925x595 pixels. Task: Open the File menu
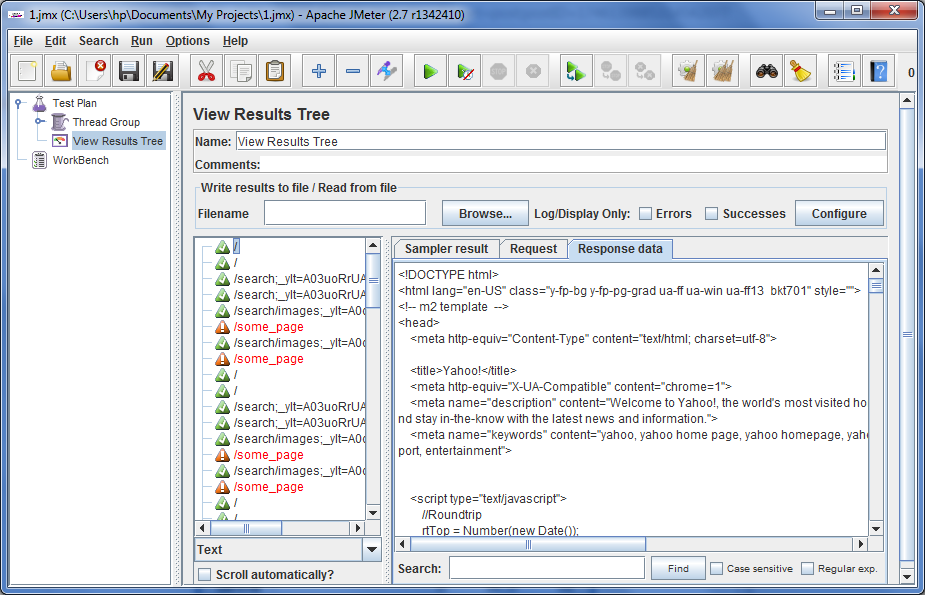coord(23,41)
